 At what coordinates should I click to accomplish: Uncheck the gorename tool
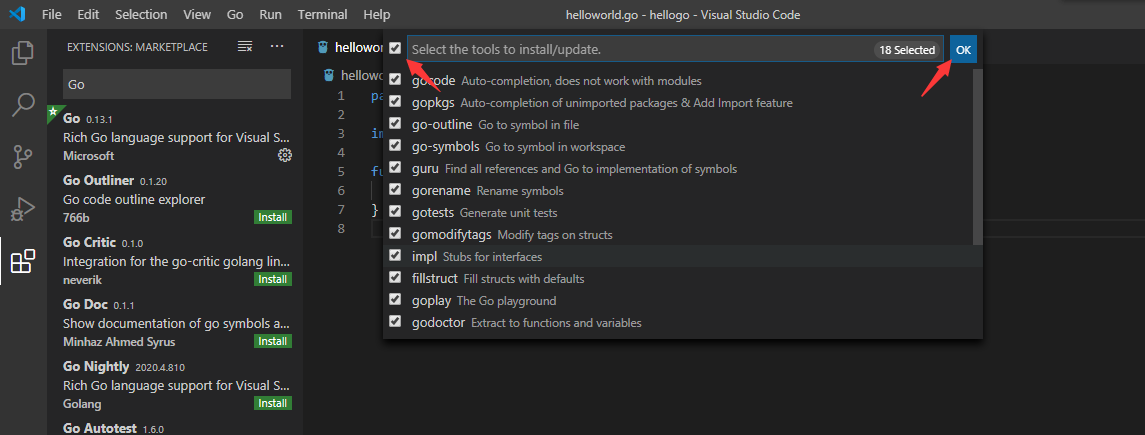[395, 189]
